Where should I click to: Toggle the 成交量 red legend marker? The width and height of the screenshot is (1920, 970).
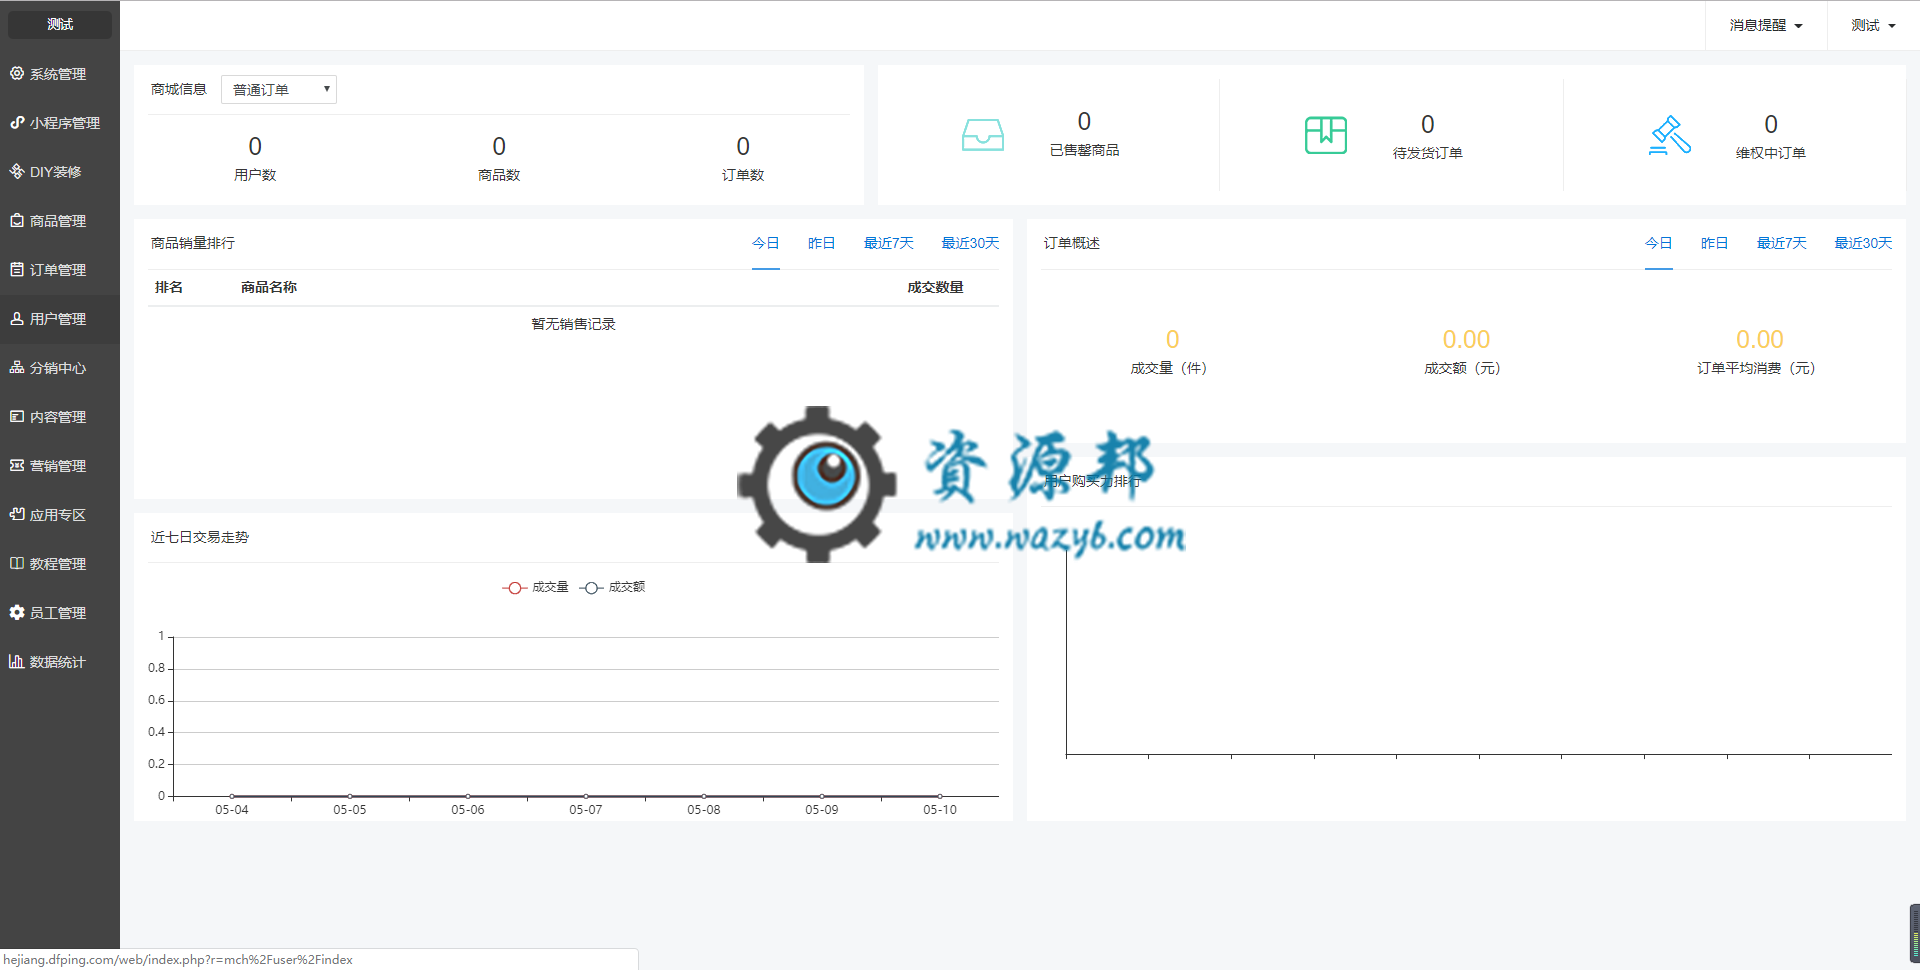pyautogui.click(x=514, y=588)
